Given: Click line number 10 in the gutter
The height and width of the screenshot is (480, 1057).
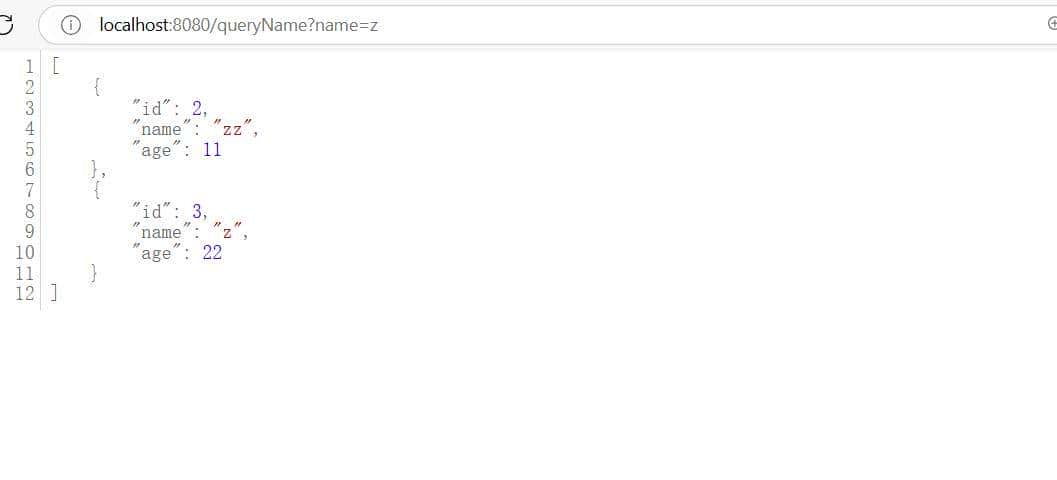Looking at the screenshot, I should pos(24,253).
